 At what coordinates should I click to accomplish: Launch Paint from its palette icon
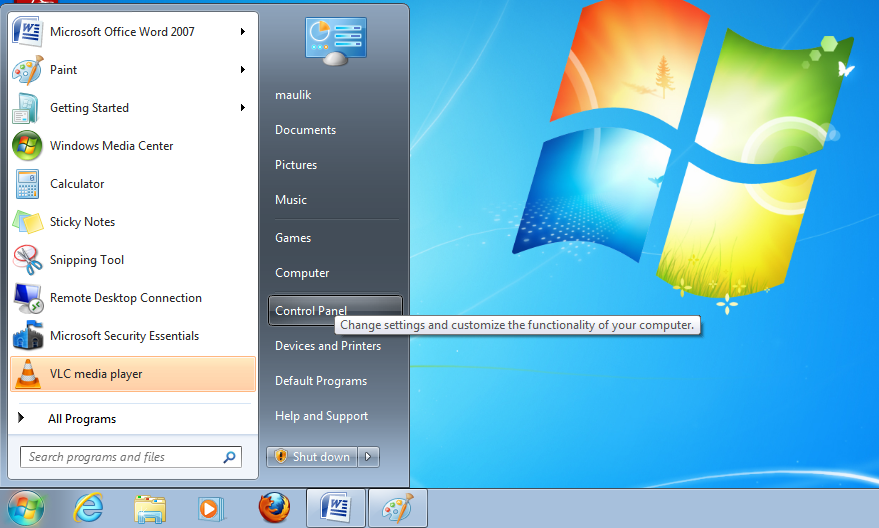pyautogui.click(x=27, y=70)
